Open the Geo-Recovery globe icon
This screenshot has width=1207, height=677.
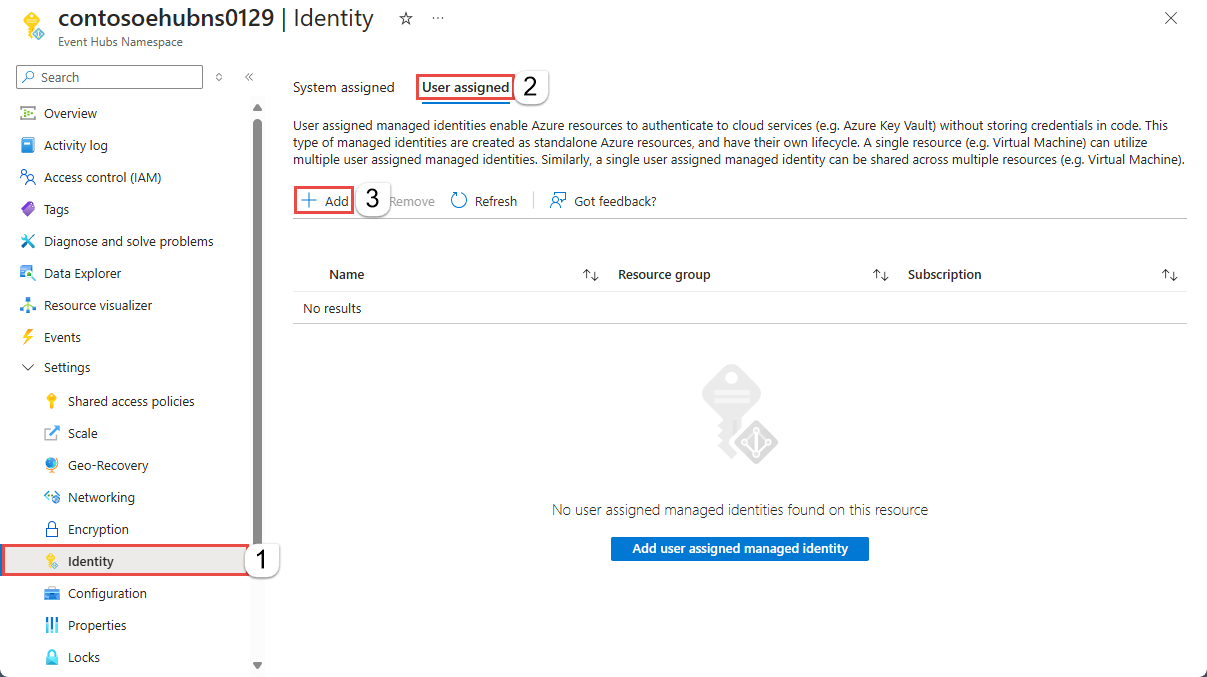pyautogui.click(x=52, y=465)
